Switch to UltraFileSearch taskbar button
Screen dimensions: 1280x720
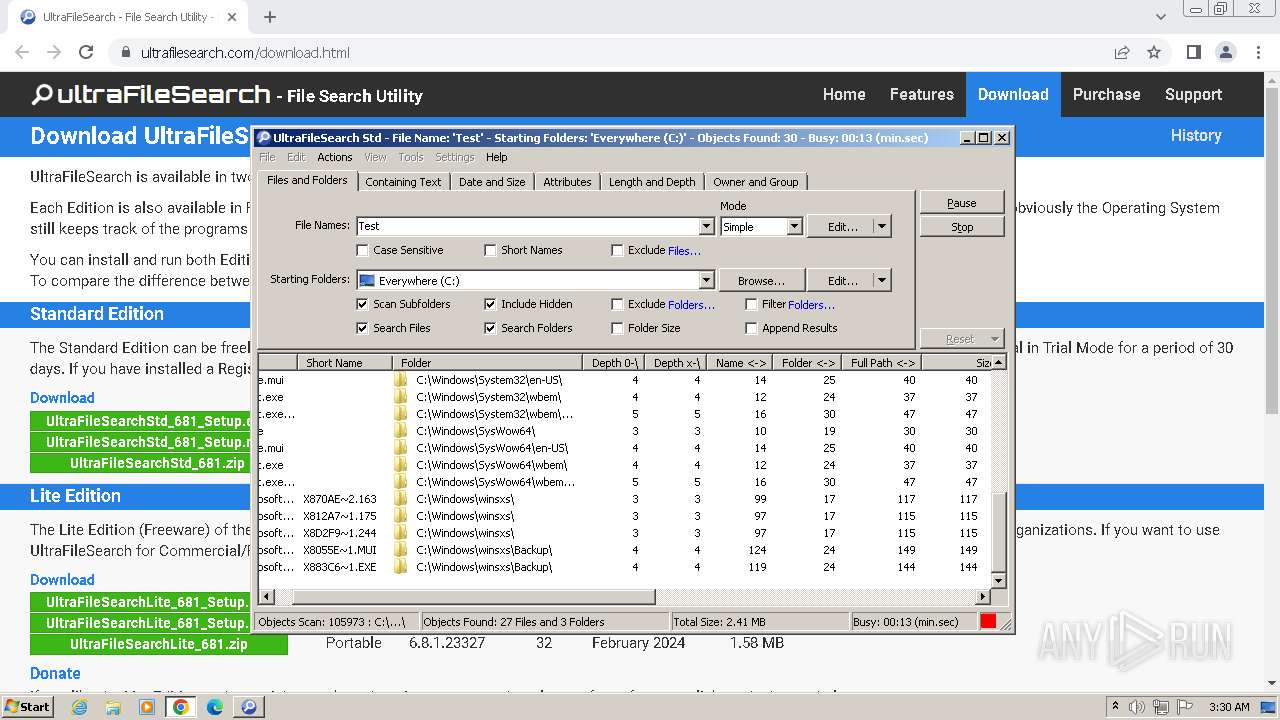pos(249,707)
